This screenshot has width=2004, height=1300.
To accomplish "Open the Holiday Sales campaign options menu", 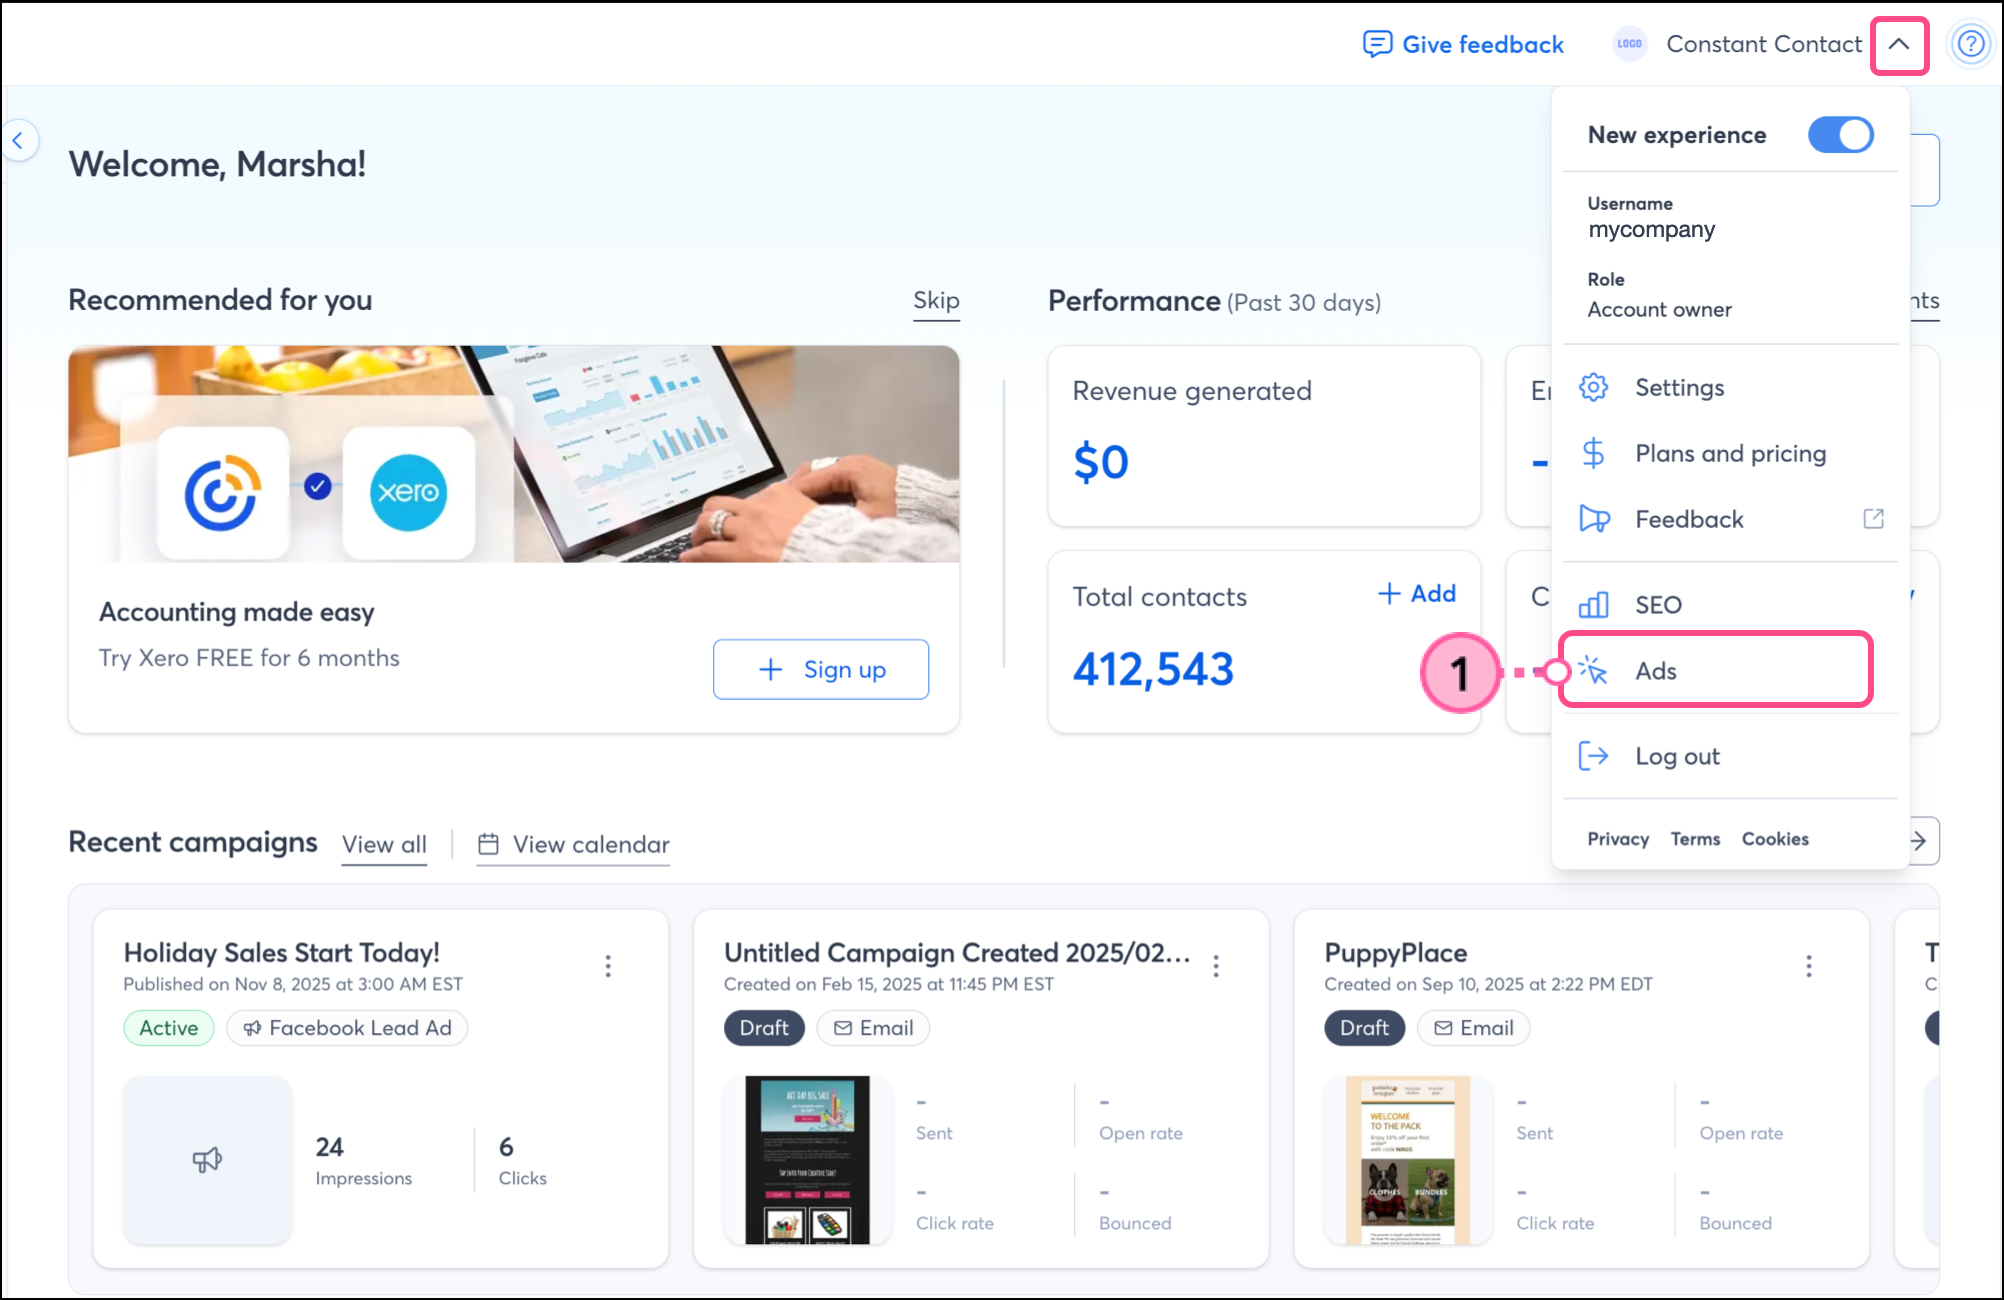I will (608, 965).
